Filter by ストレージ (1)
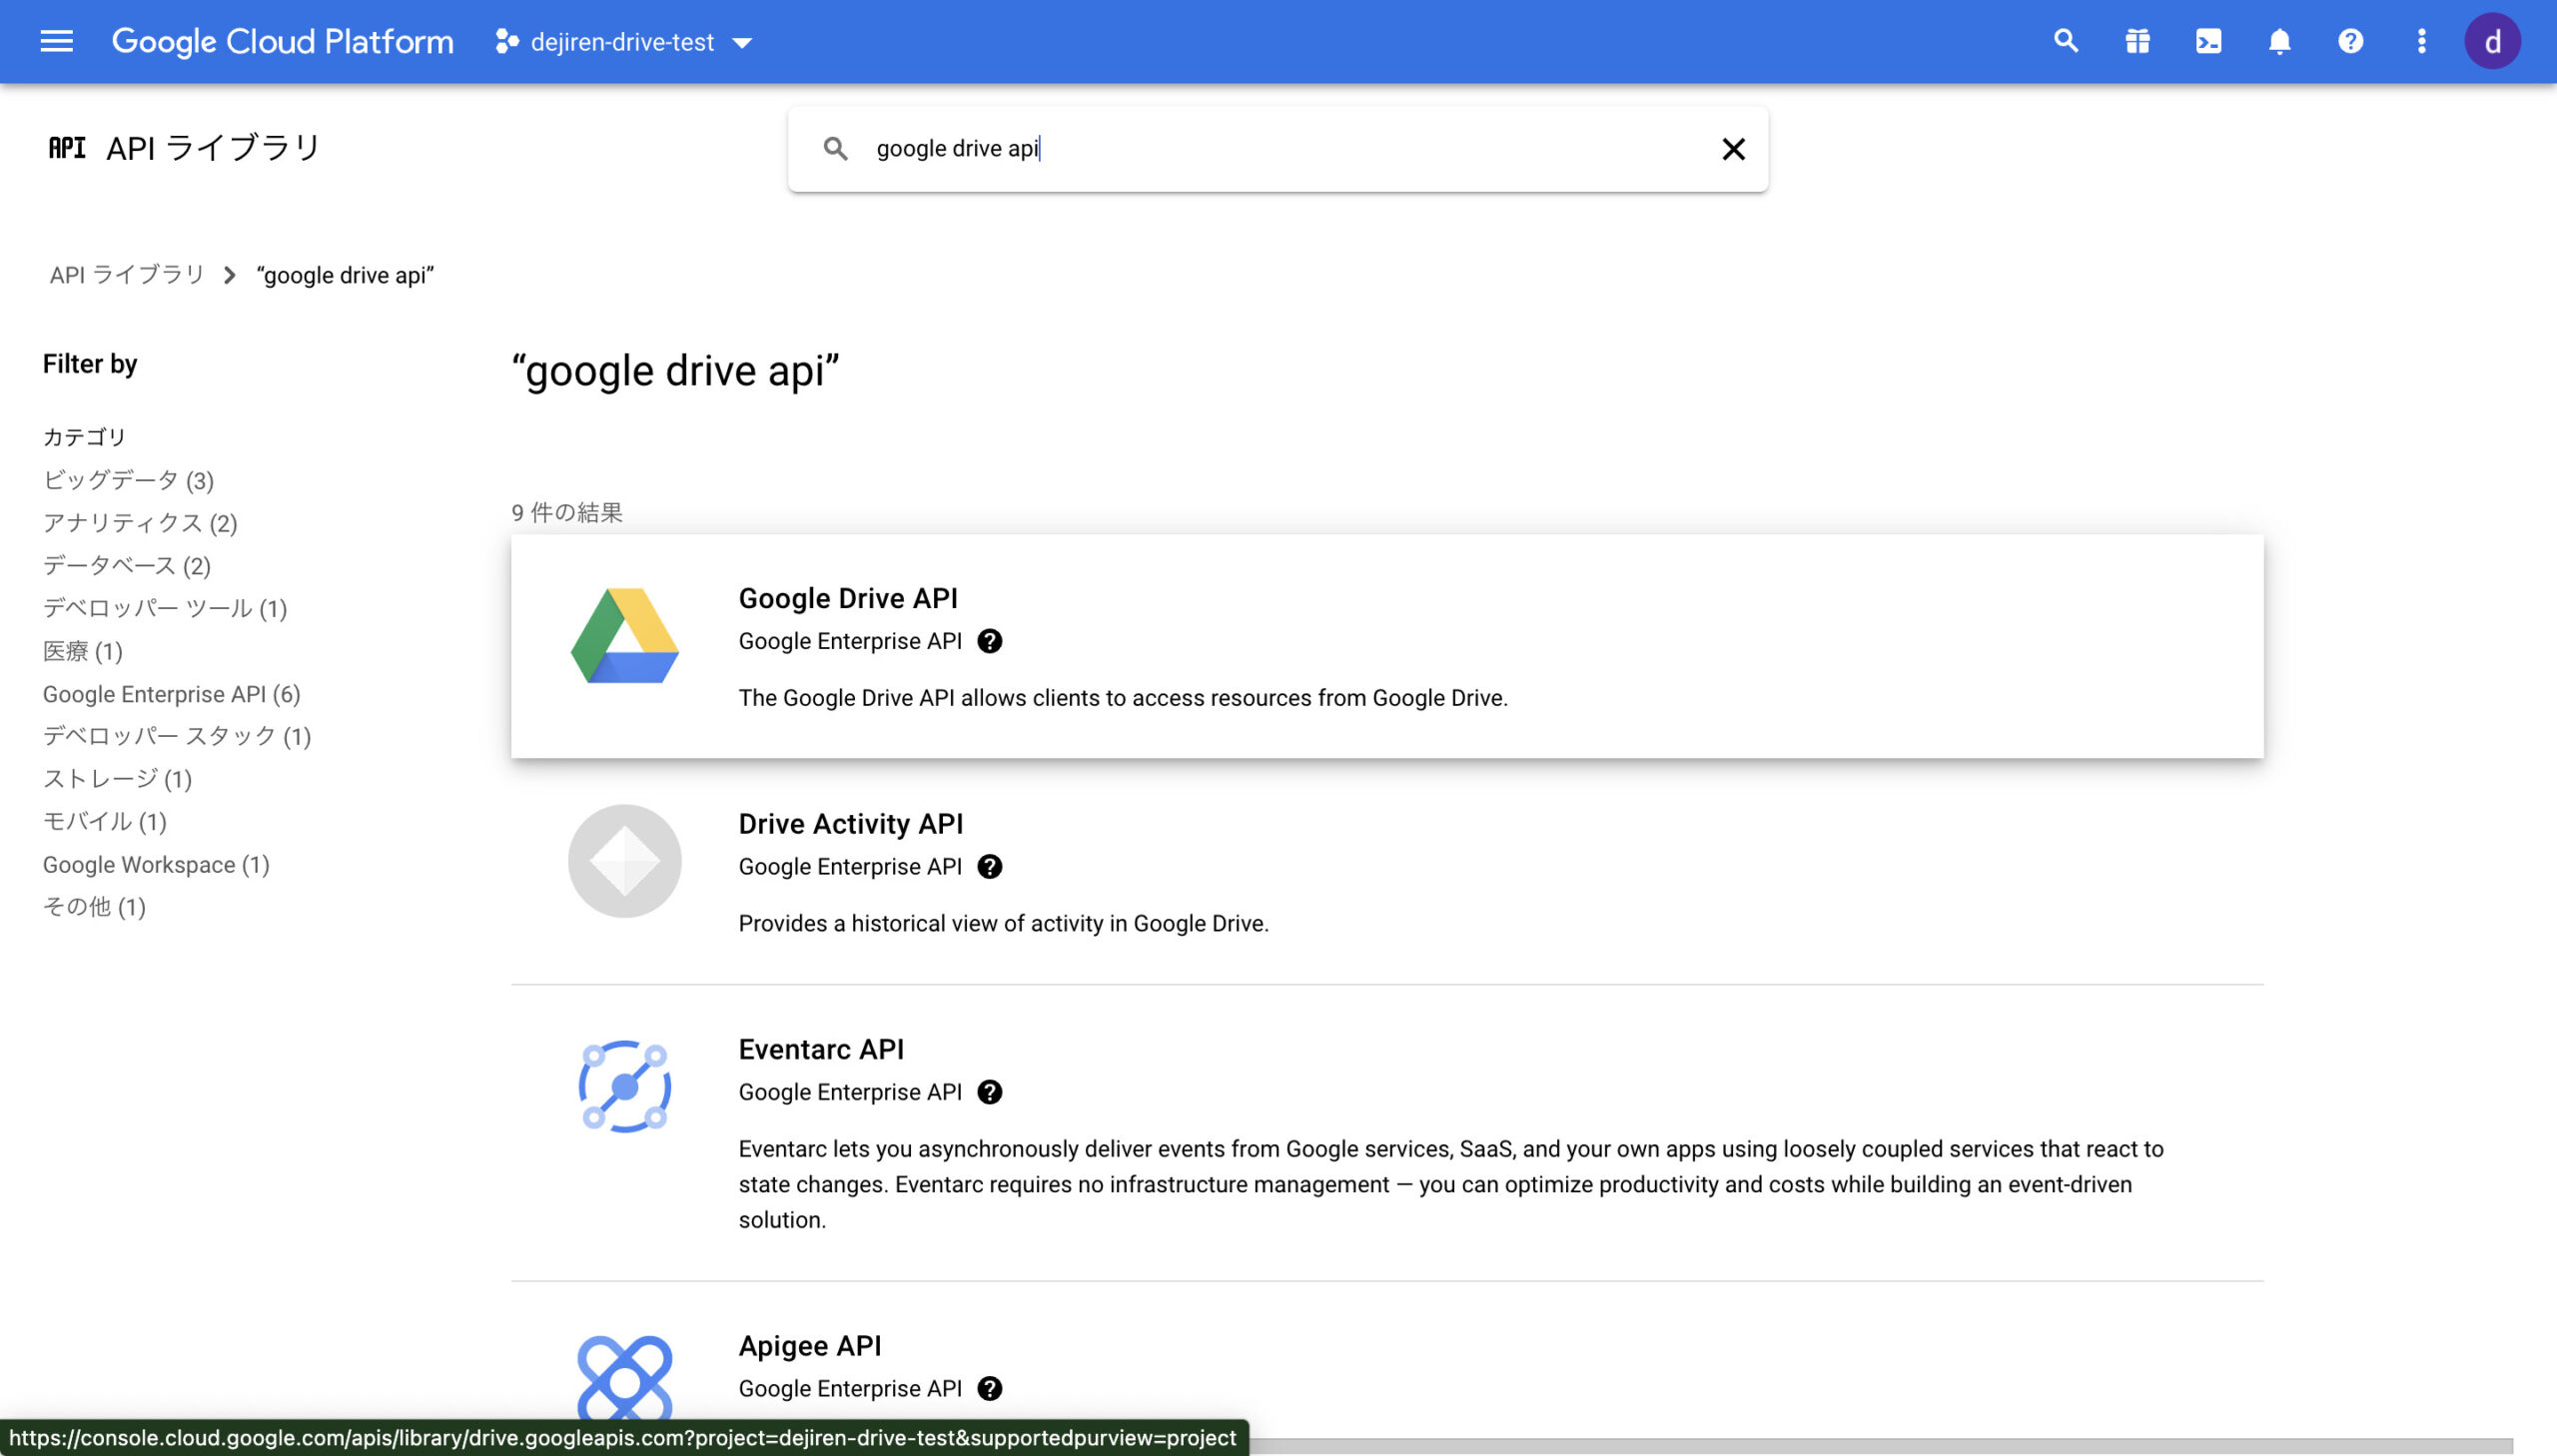This screenshot has width=2557, height=1456. coord(117,779)
